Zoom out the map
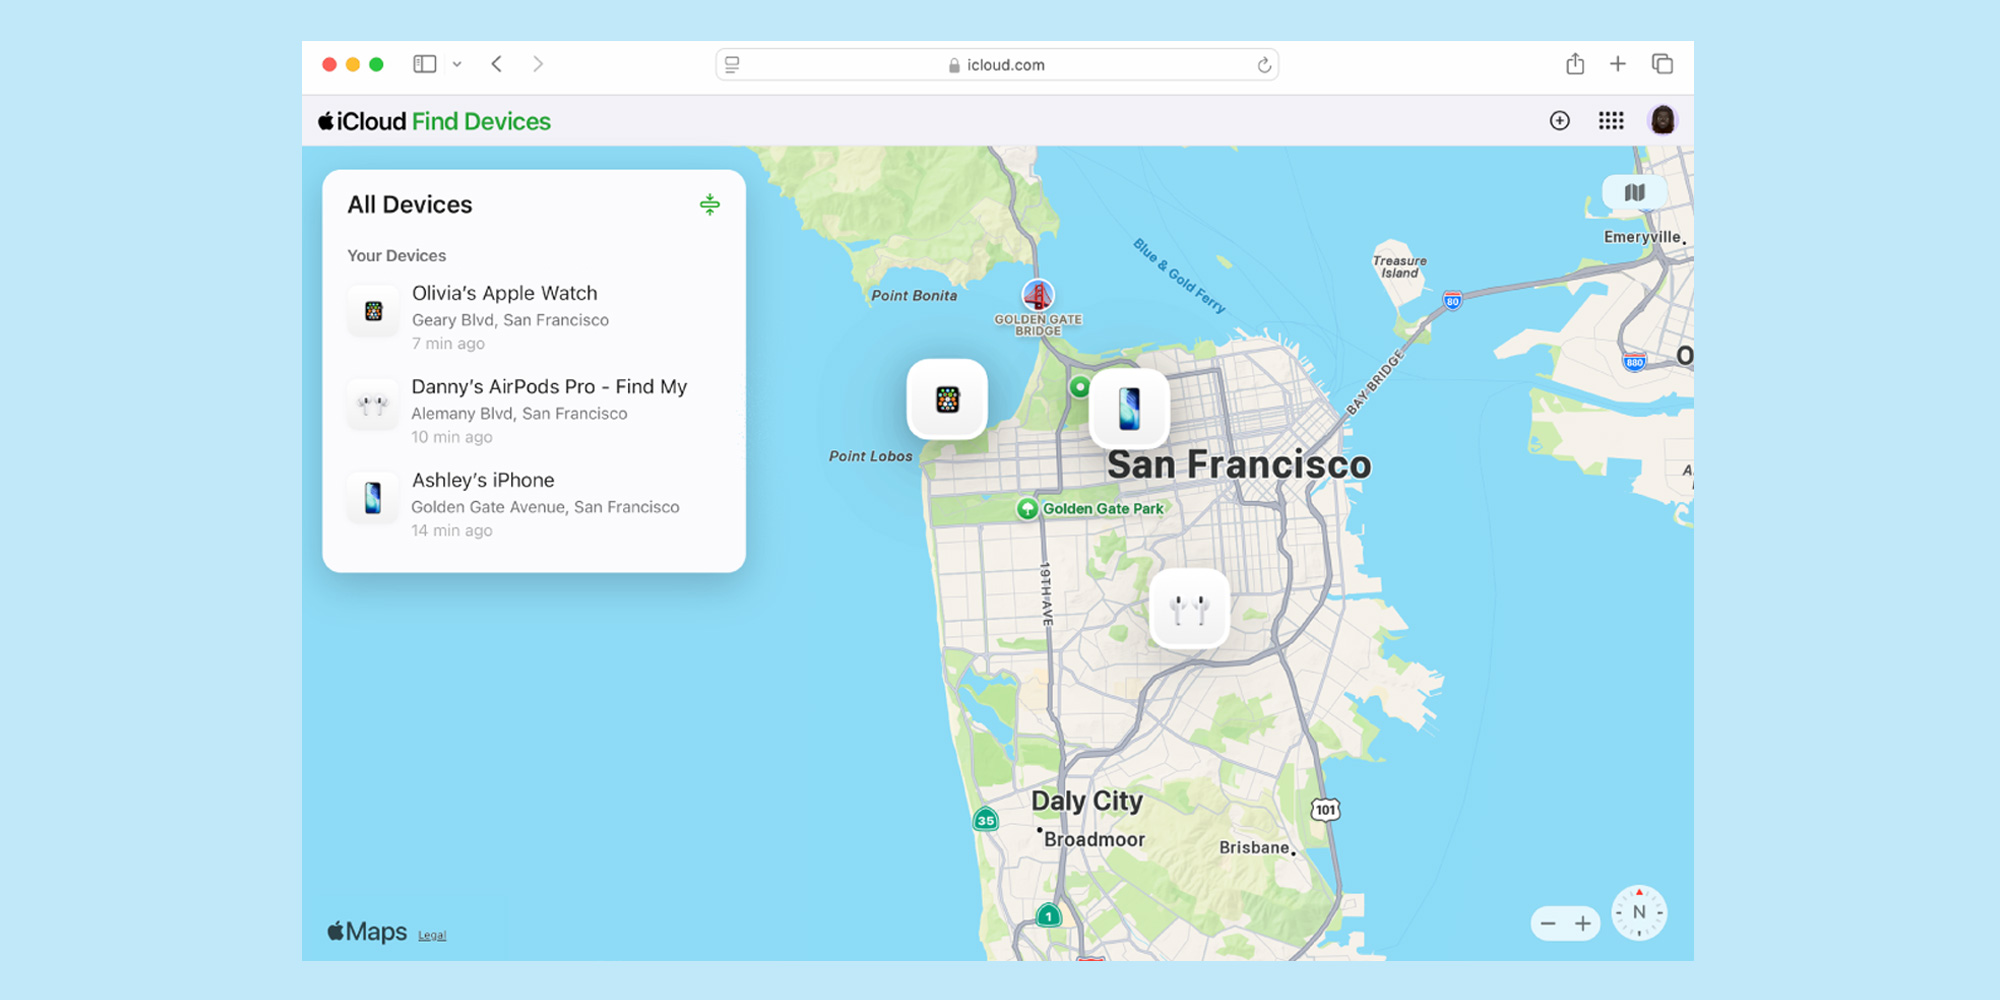This screenshot has height=1000, width=2000. [1548, 924]
